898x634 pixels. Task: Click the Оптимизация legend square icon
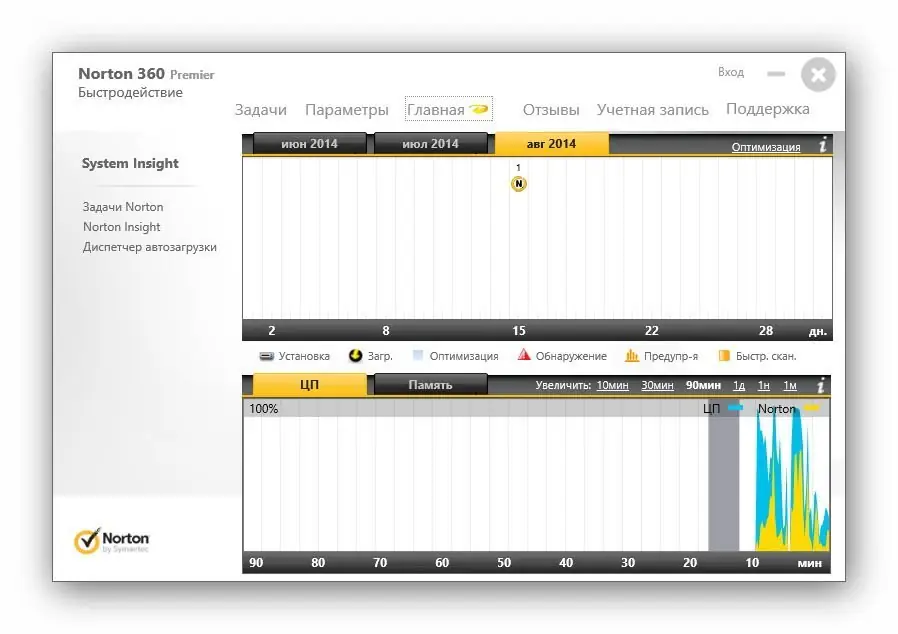click(418, 356)
